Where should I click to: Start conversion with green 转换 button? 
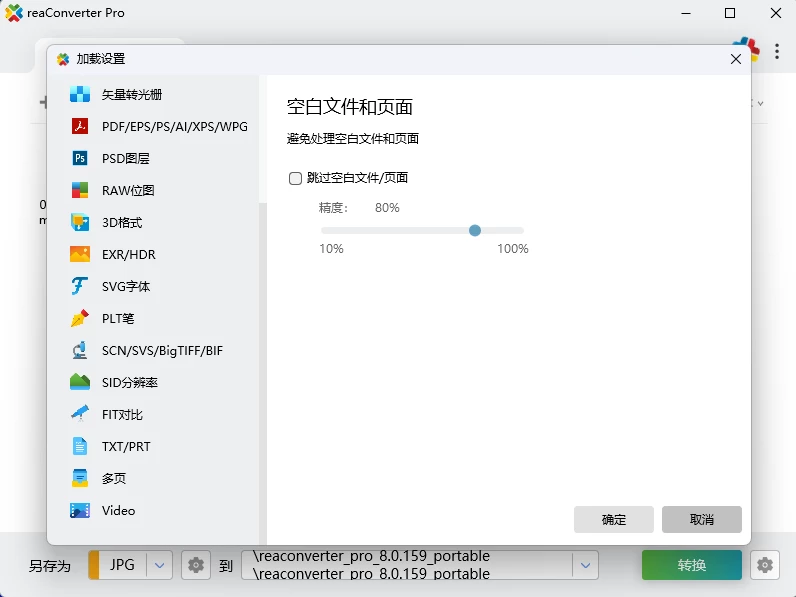click(x=691, y=565)
